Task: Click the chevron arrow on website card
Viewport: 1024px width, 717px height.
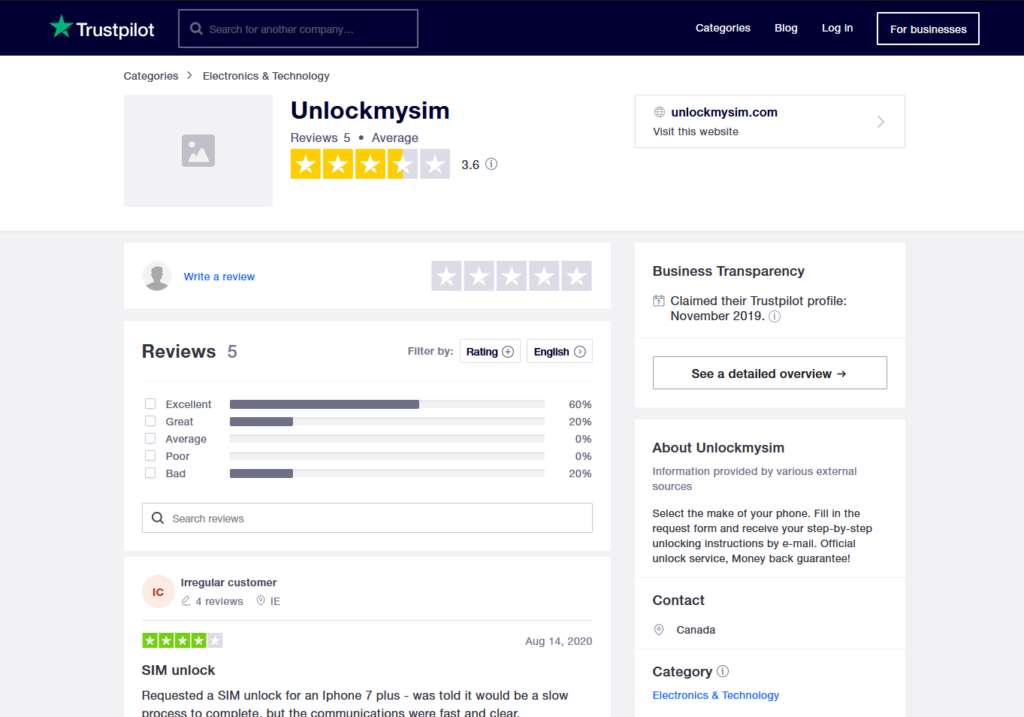Action: 880,121
